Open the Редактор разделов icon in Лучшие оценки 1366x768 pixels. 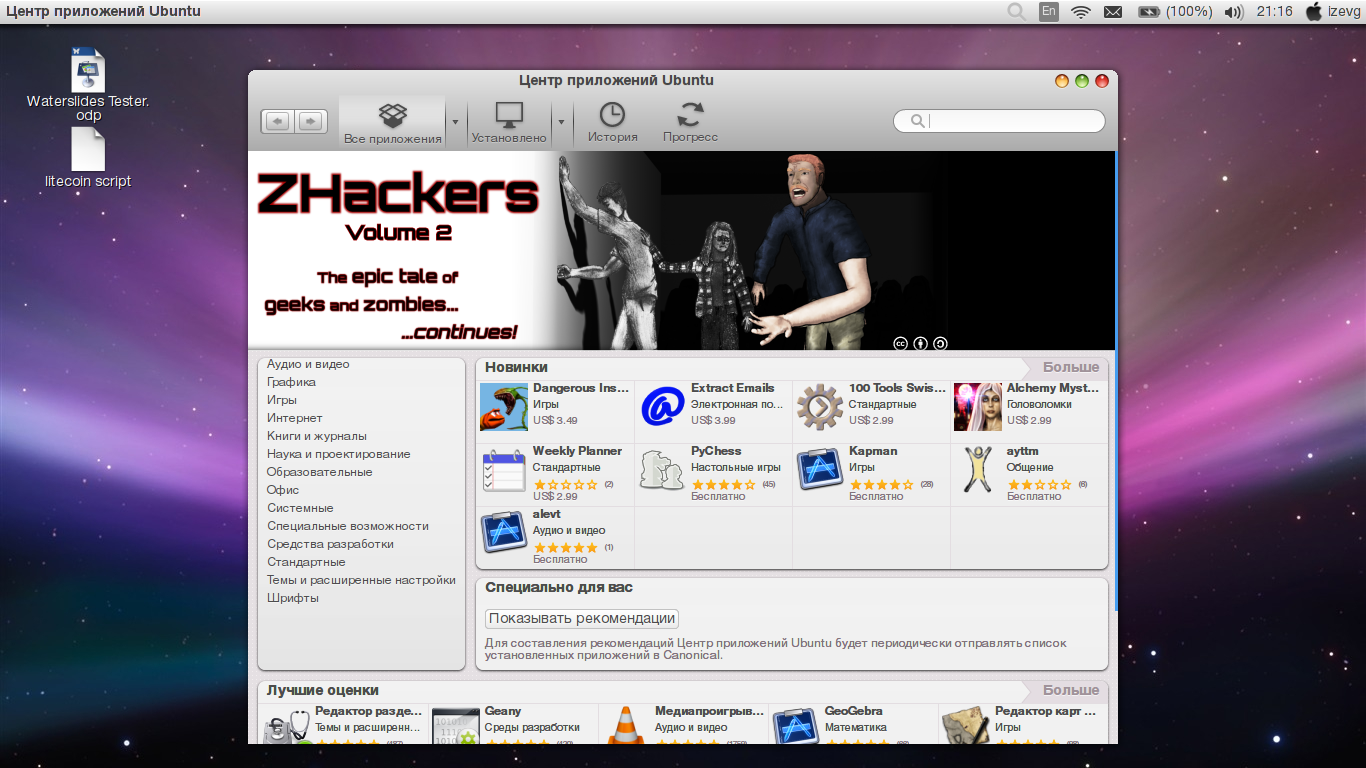[x=286, y=726]
